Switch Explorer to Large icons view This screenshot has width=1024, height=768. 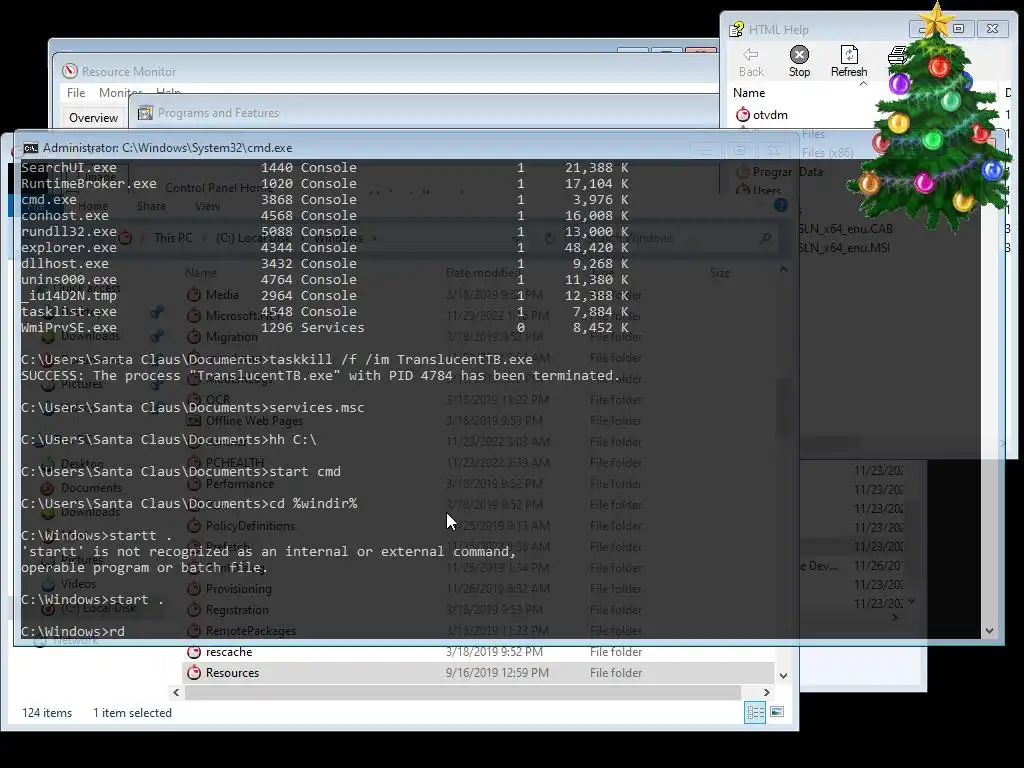coord(777,712)
